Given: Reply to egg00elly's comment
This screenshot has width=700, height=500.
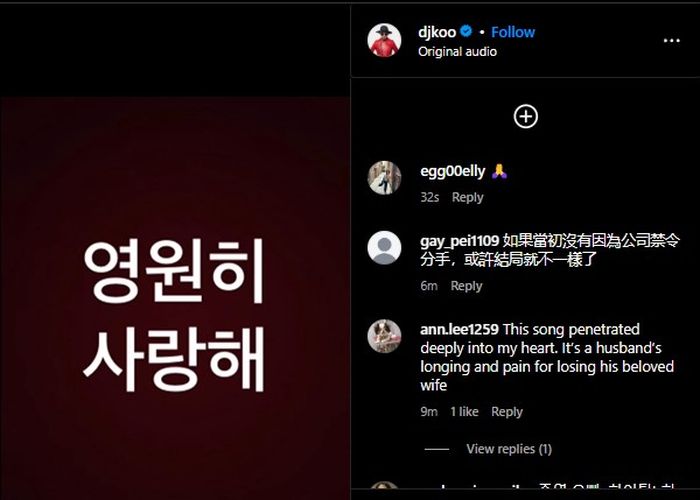Looking at the screenshot, I should pyautogui.click(x=467, y=197).
